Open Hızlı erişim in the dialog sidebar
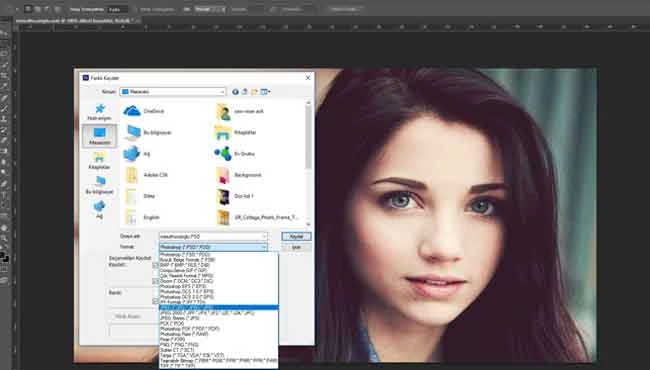Viewport: 650px width, 370px height. tap(99, 112)
